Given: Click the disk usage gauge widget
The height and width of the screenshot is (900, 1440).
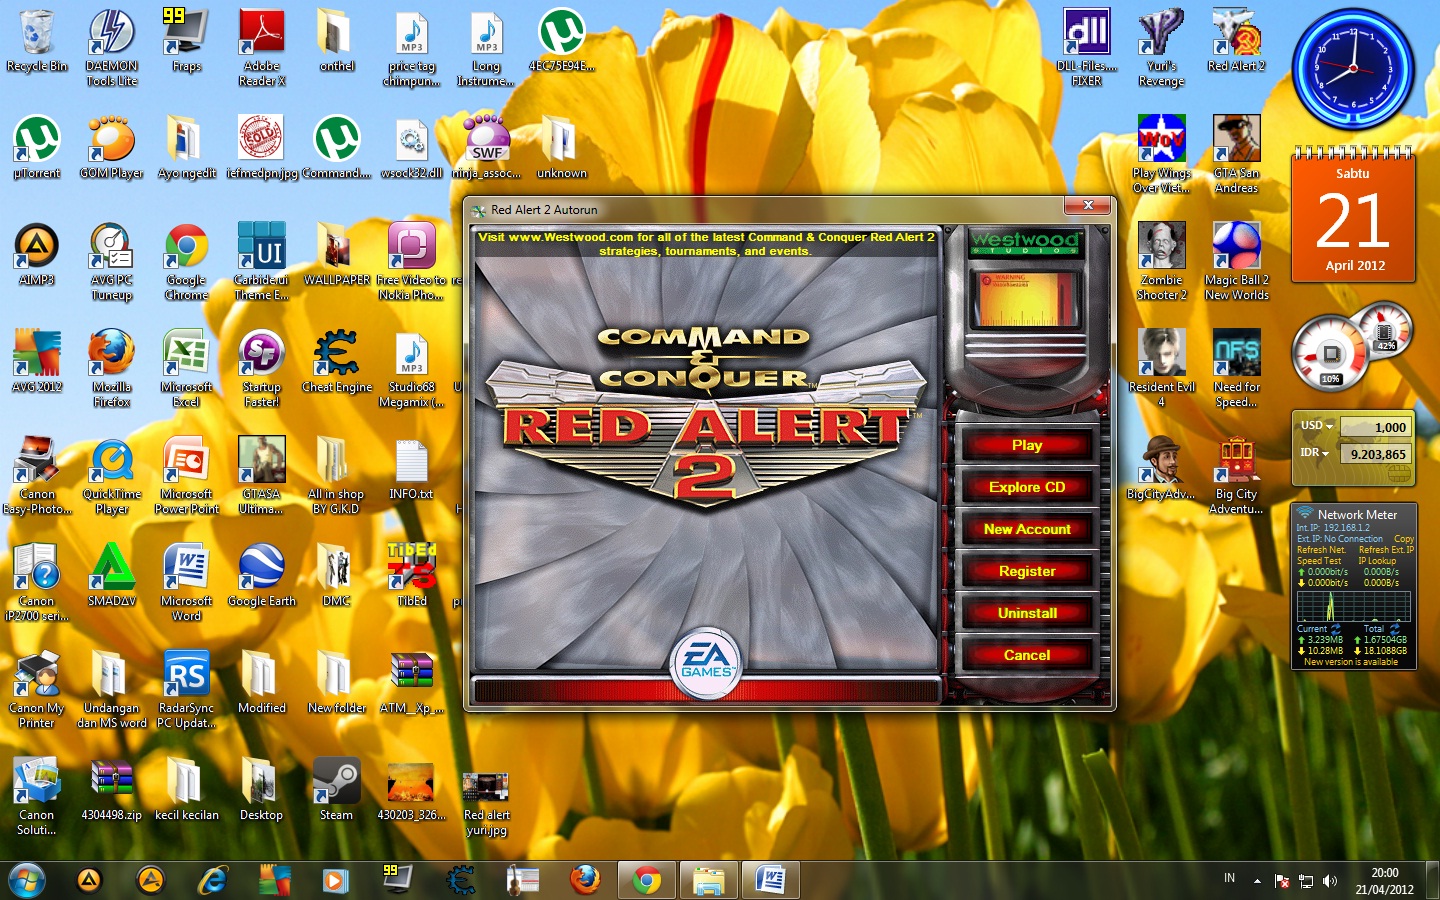Looking at the screenshot, I should [x=1330, y=352].
